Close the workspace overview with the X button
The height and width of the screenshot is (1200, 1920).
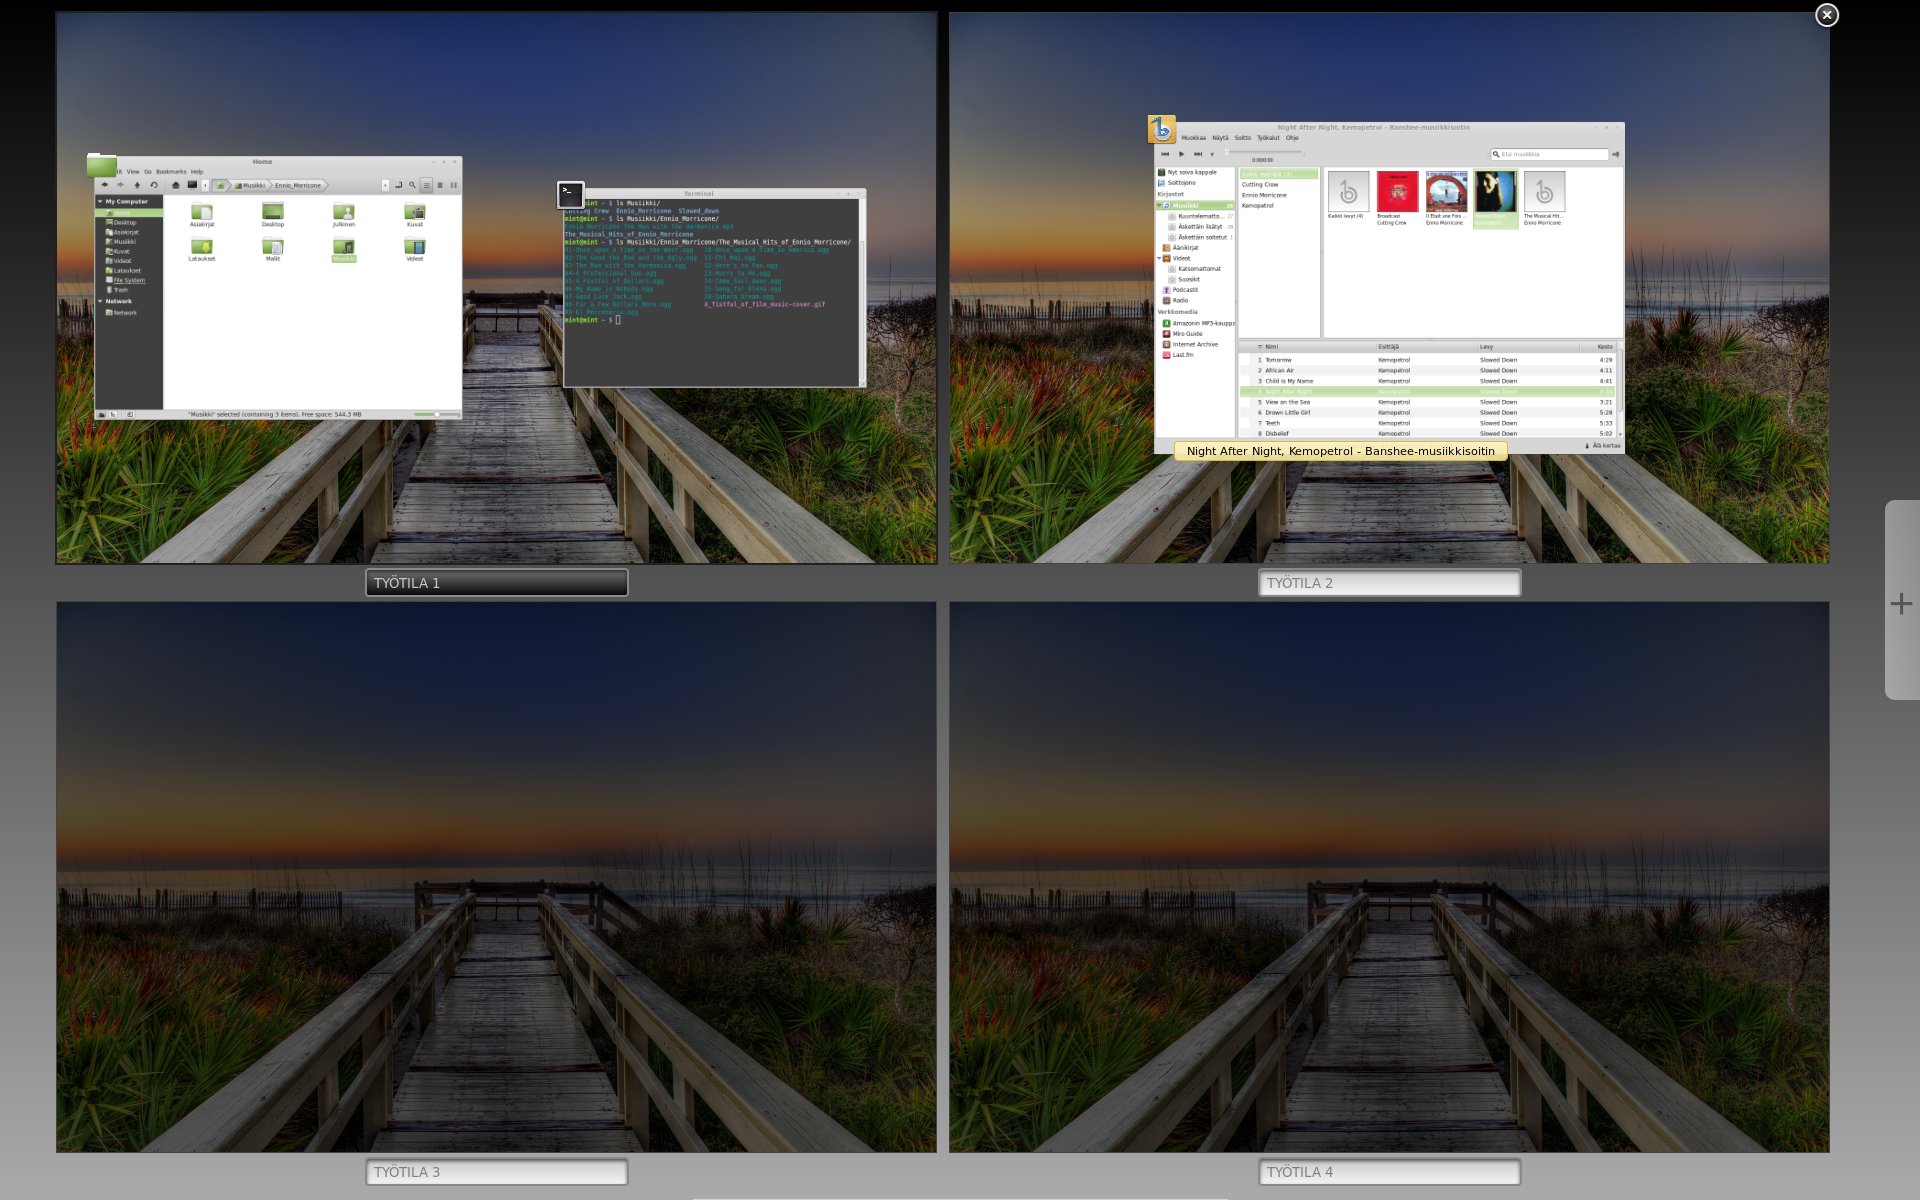pos(1826,15)
